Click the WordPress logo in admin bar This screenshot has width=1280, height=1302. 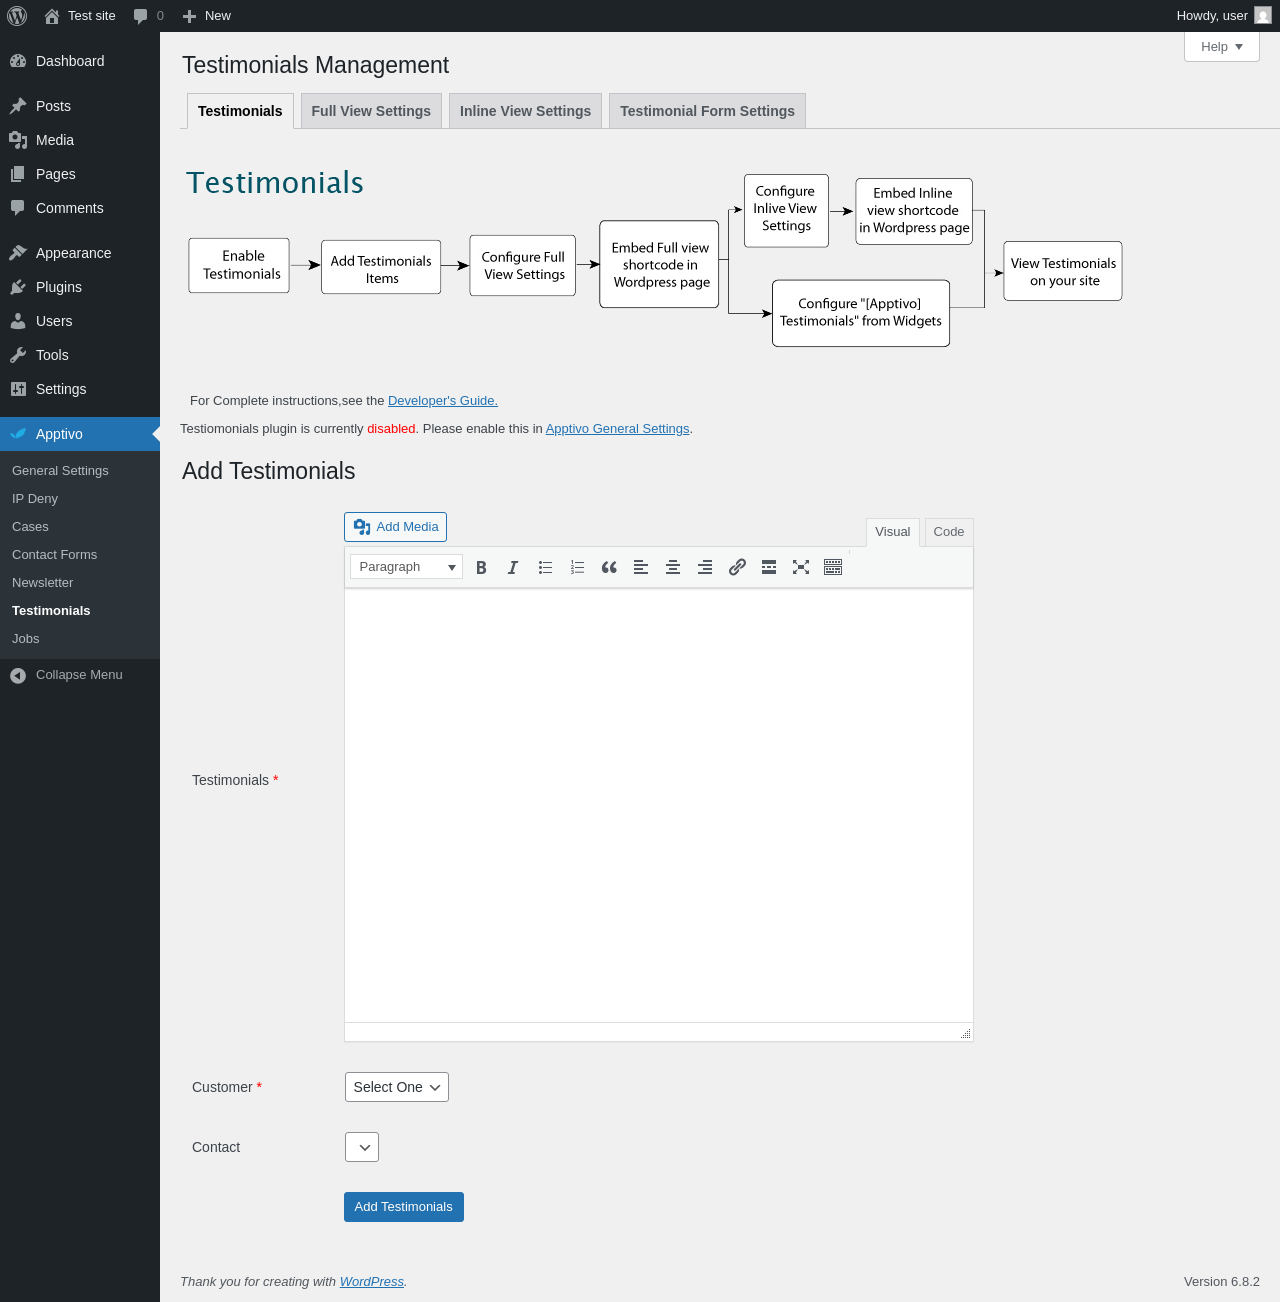pyautogui.click(x=17, y=16)
